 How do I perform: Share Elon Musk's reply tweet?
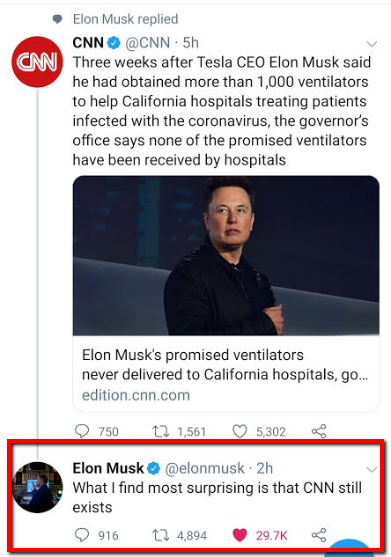(319, 535)
